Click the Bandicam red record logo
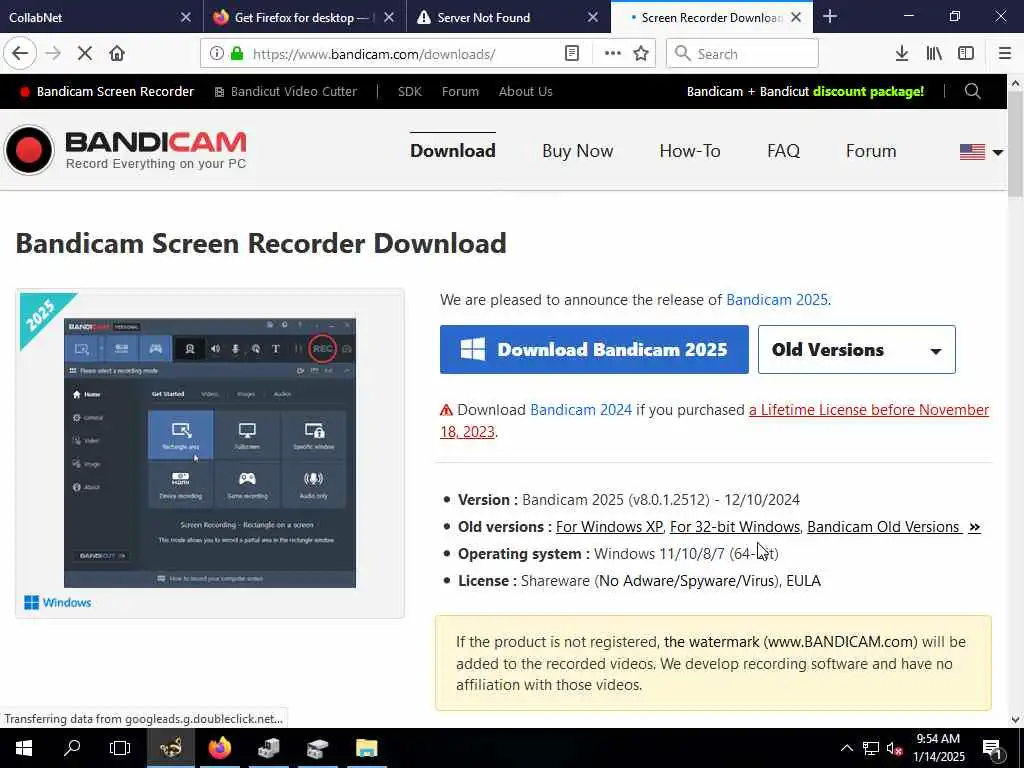Image resolution: width=1024 pixels, height=768 pixels. (29, 150)
